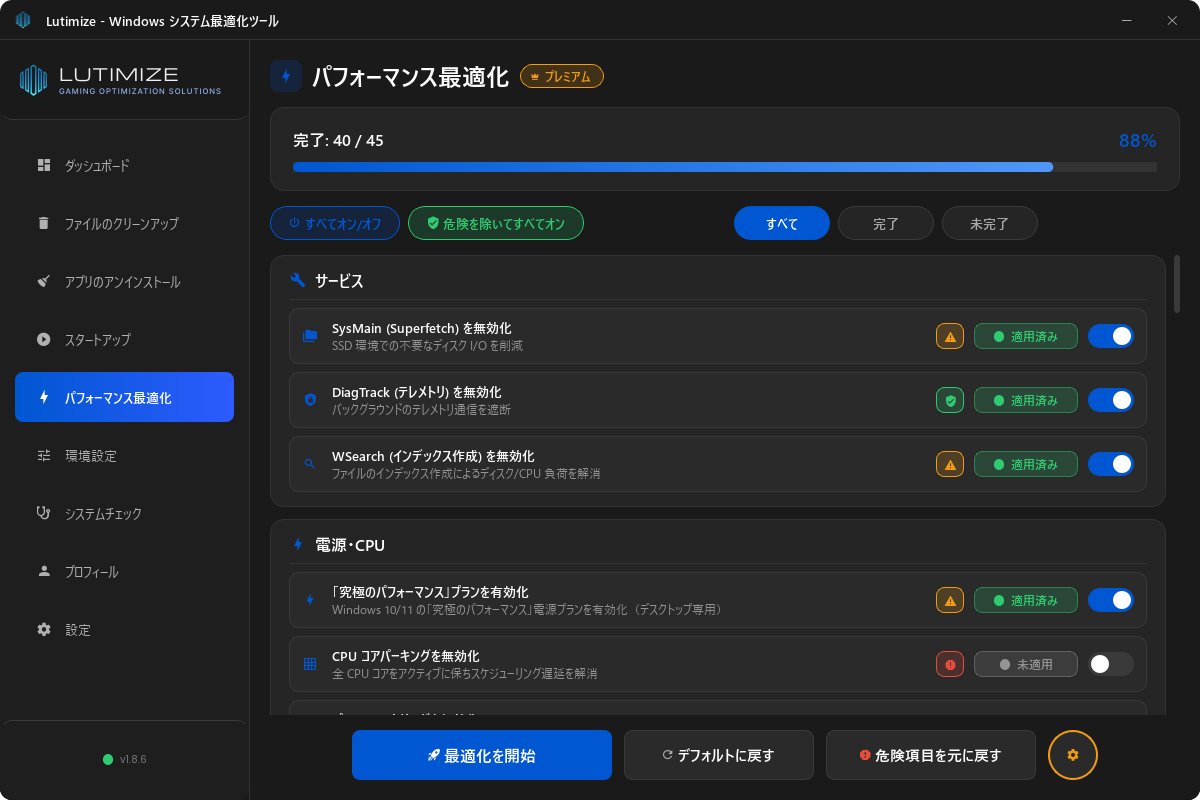Click the wrench icon in サービス header
This screenshot has width=1200, height=800.
click(x=297, y=281)
